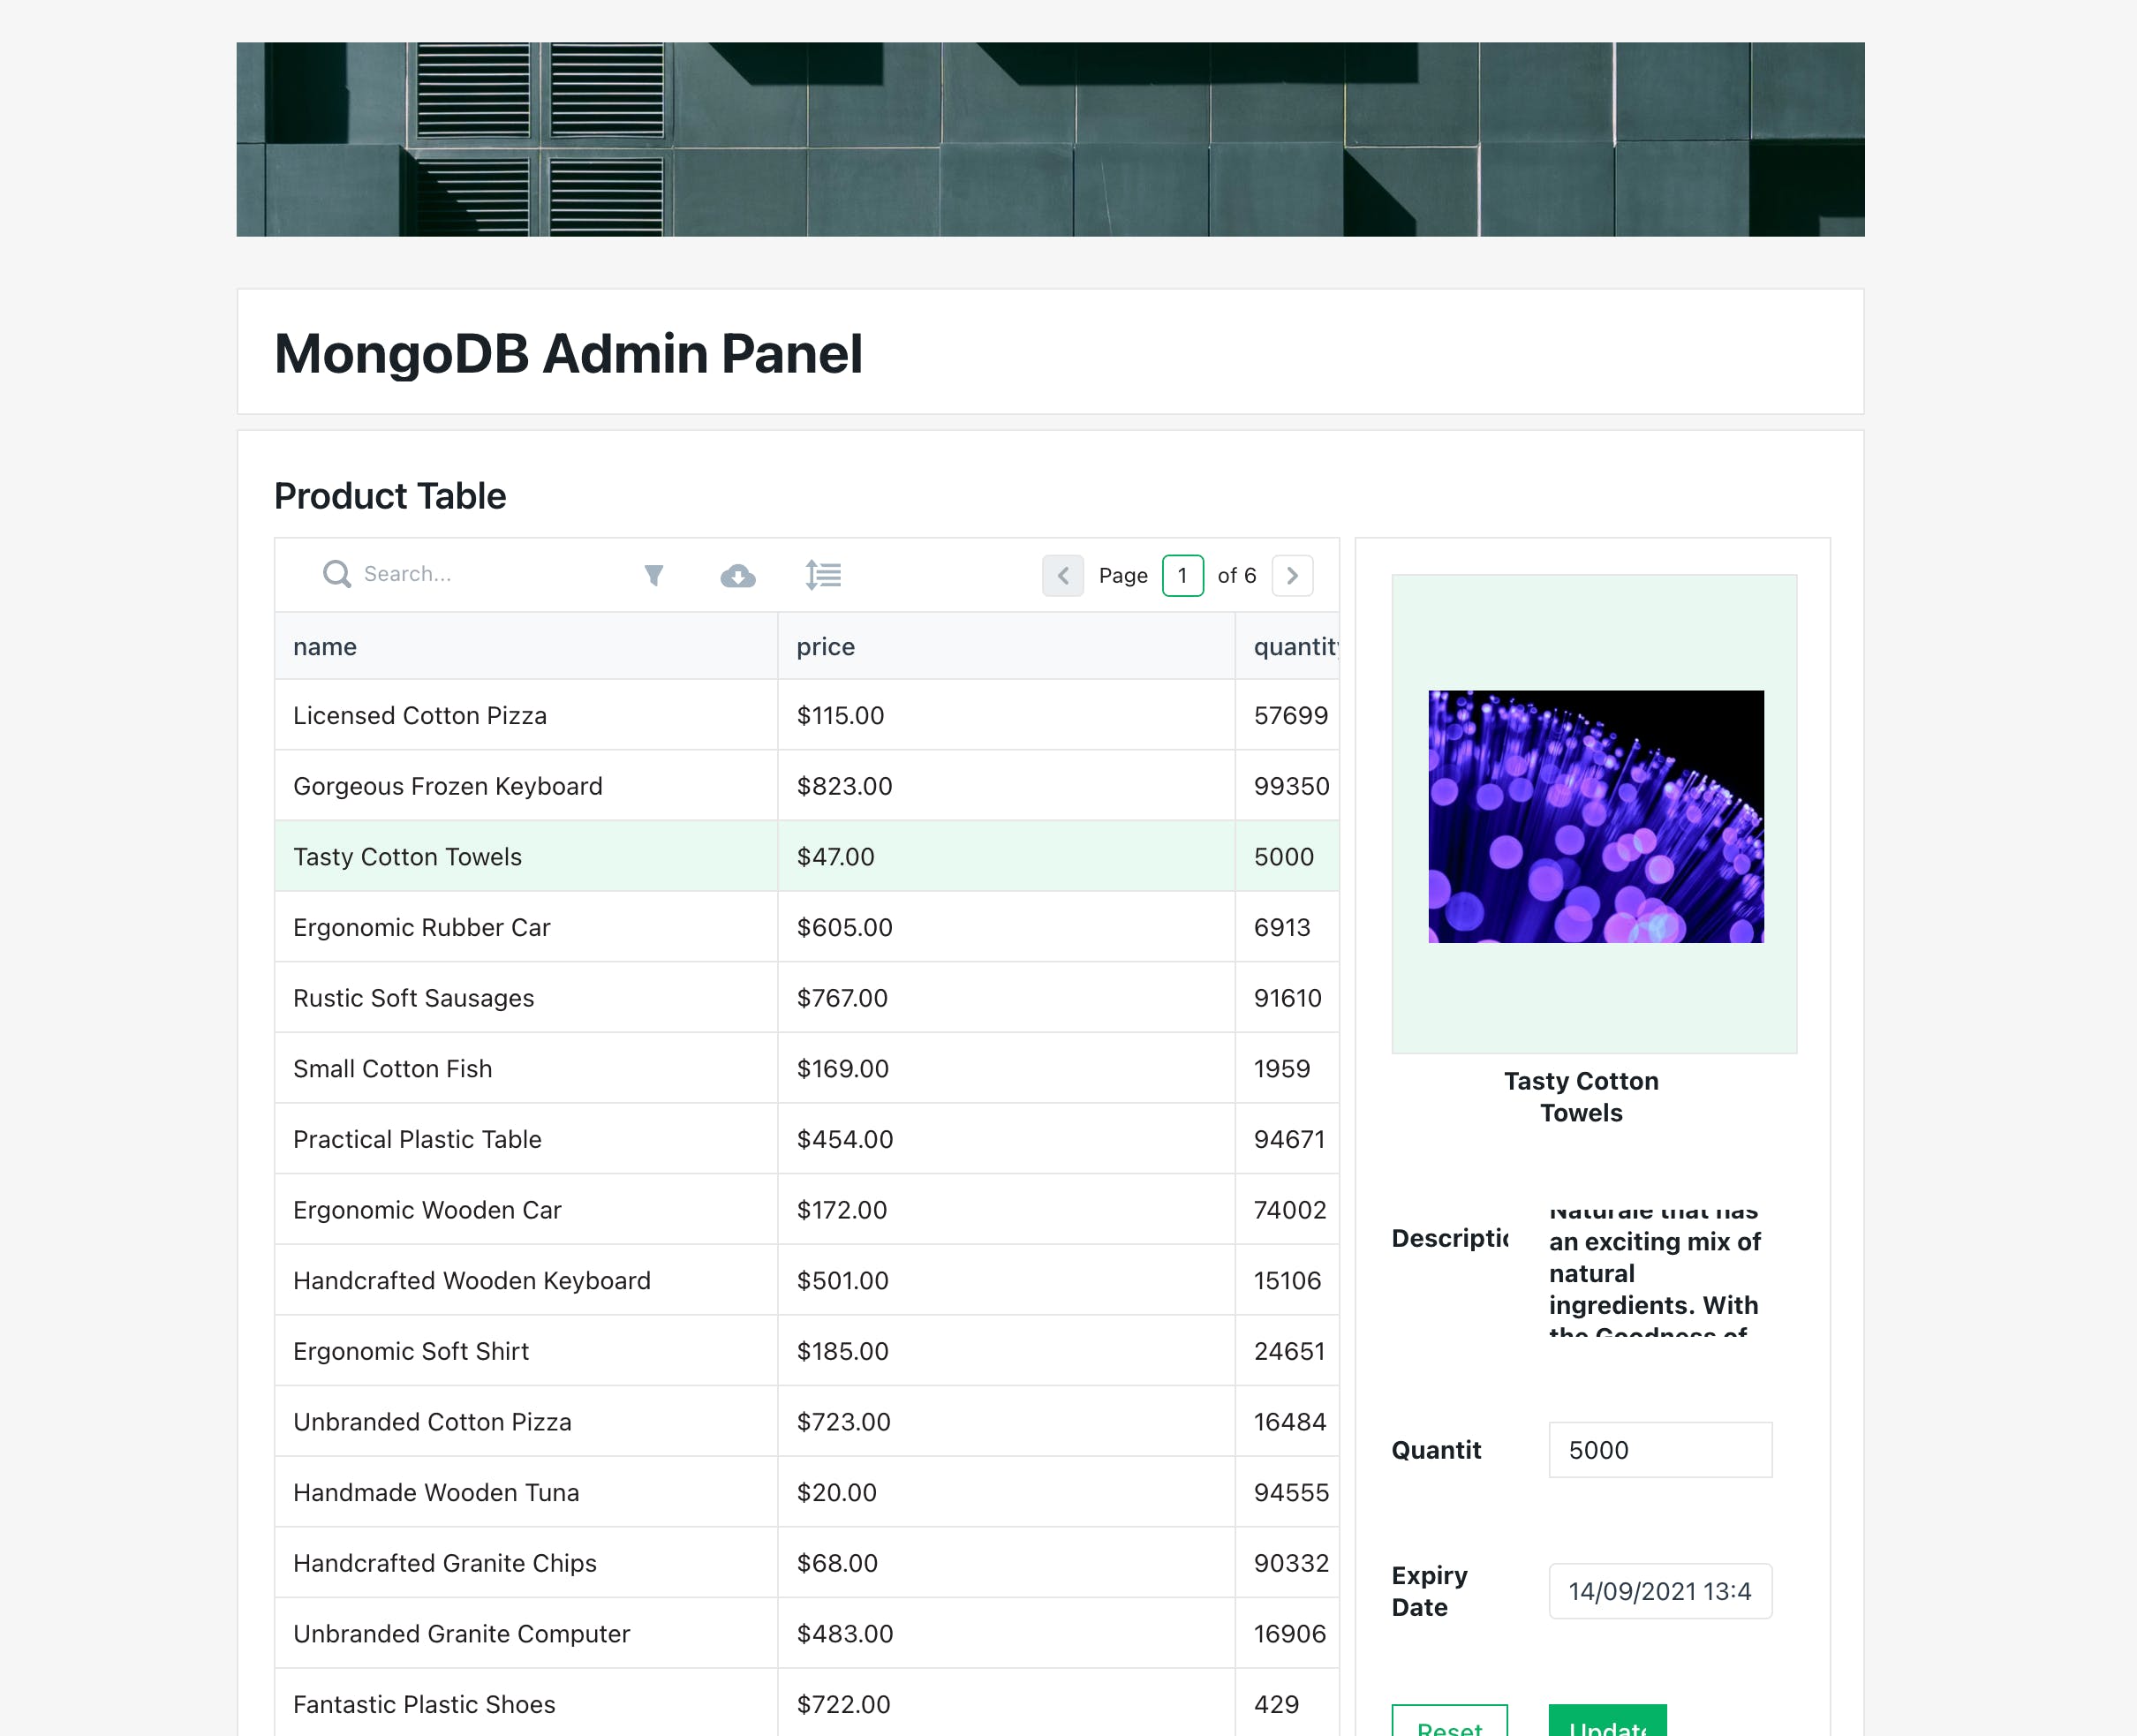Image resolution: width=2137 pixels, height=1736 pixels.
Task: Select the Handmade Wooden Tuna row
Action: coord(435,1492)
